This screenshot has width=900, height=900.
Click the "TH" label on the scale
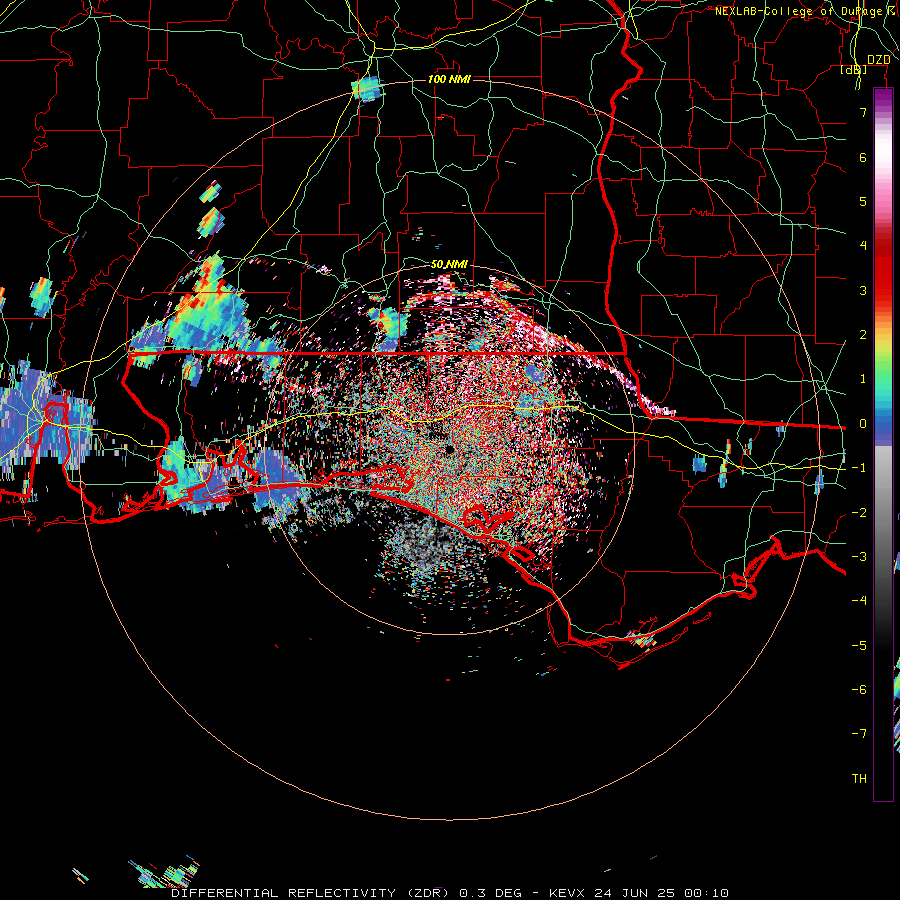tap(859, 778)
